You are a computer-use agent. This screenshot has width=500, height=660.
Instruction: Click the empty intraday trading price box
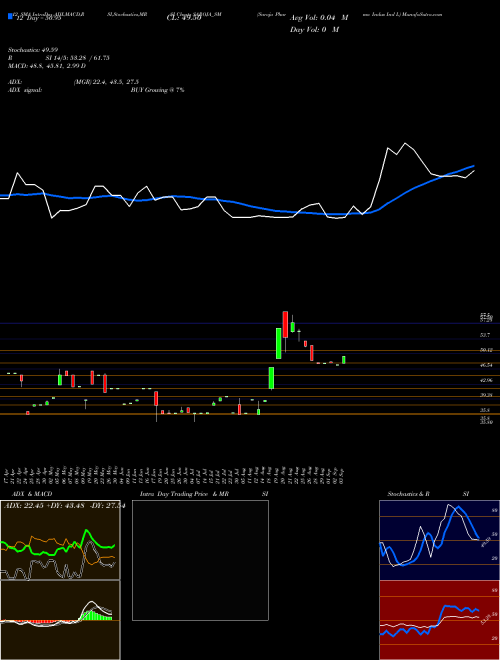(200, 560)
